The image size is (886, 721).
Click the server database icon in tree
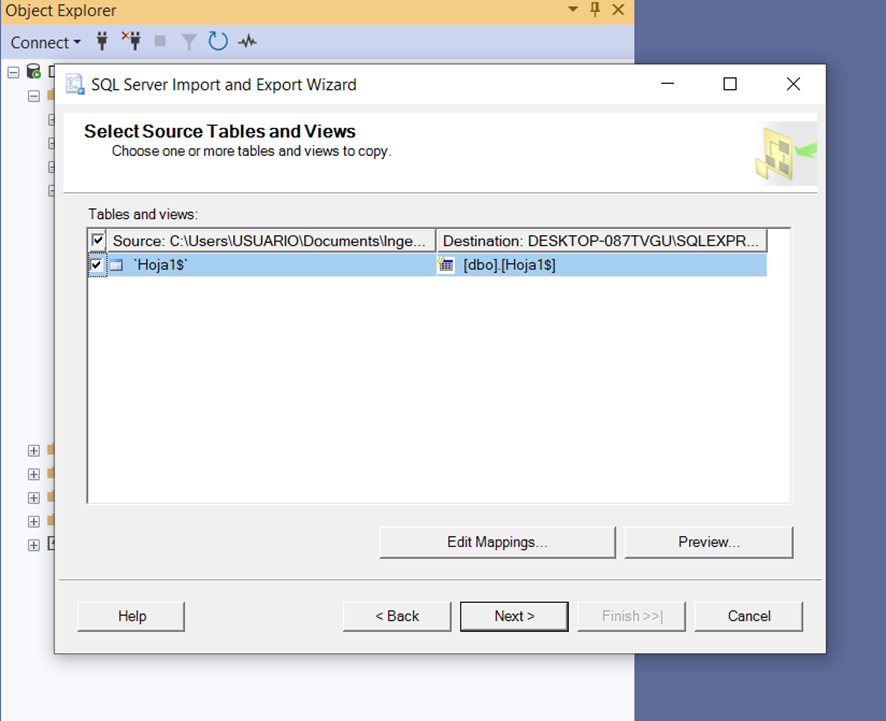click(x=34, y=72)
